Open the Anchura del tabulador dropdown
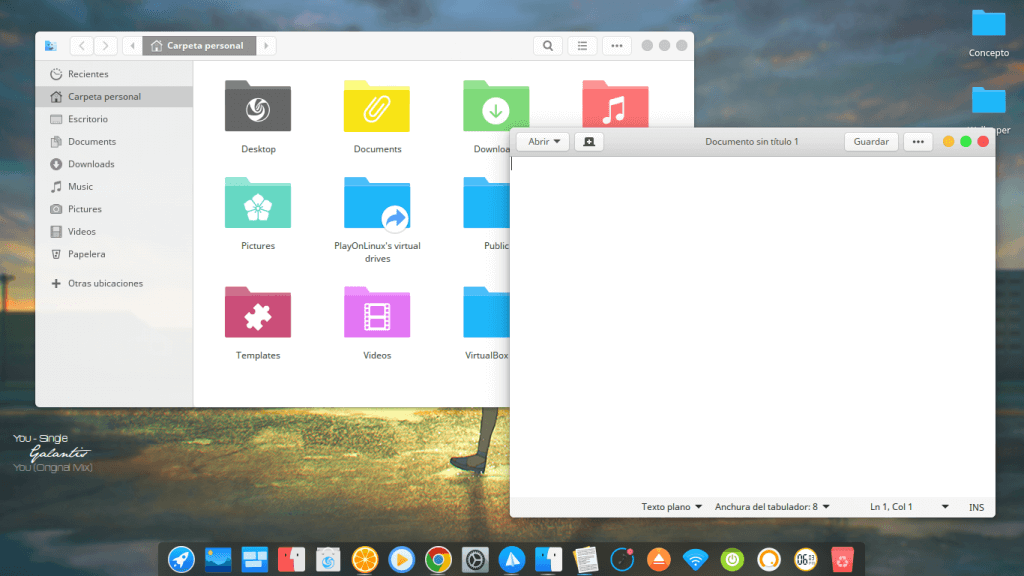The height and width of the screenshot is (576, 1024). click(x=772, y=507)
